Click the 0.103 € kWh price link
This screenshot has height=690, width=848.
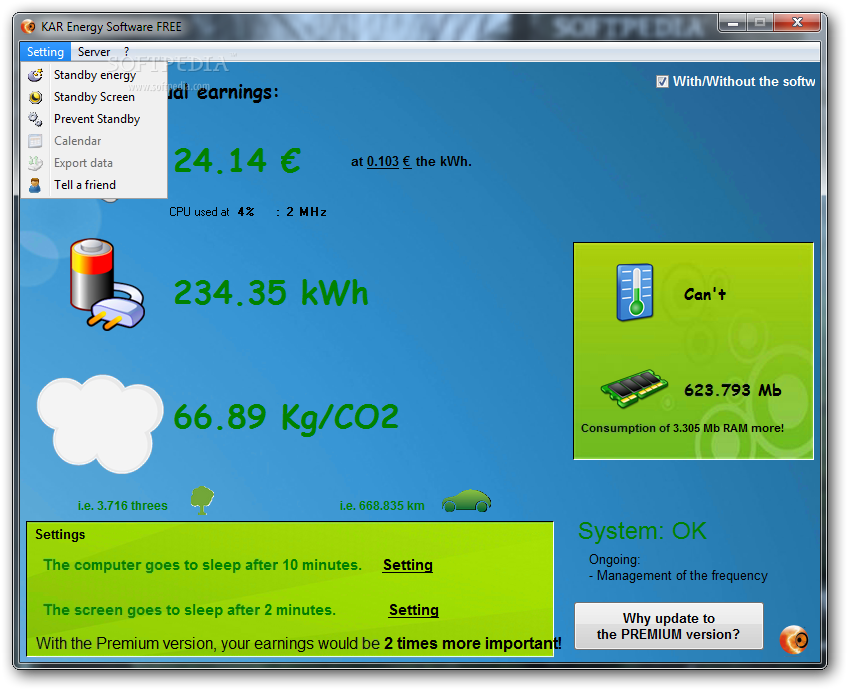389,162
